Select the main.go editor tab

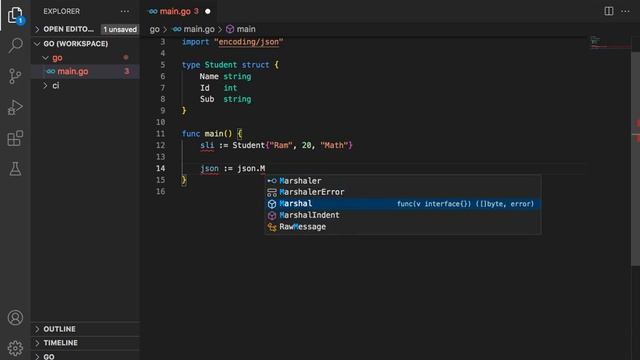[179, 11]
